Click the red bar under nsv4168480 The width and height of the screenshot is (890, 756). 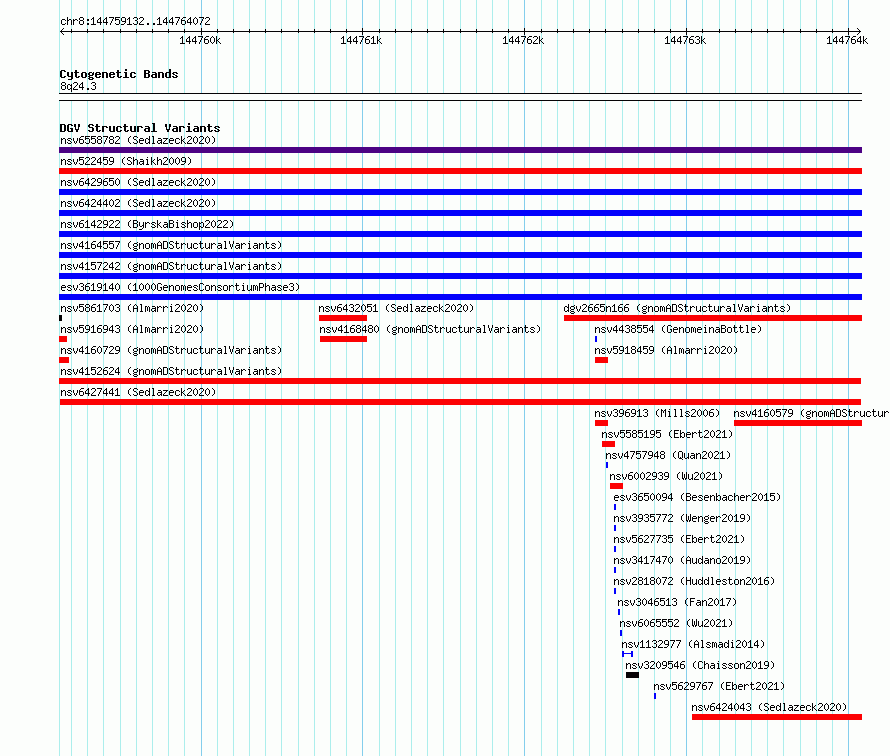point(343,339)
